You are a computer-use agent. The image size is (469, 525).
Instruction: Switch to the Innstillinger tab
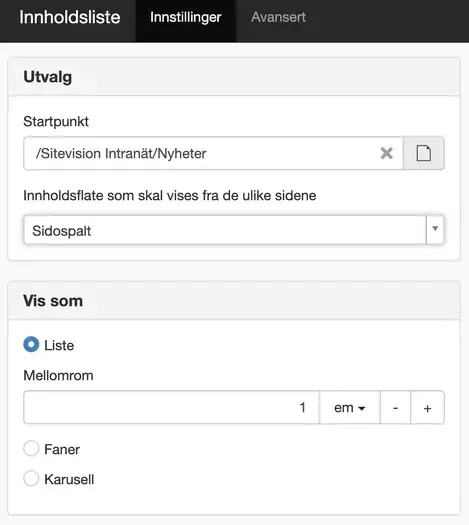click(185, 17)
